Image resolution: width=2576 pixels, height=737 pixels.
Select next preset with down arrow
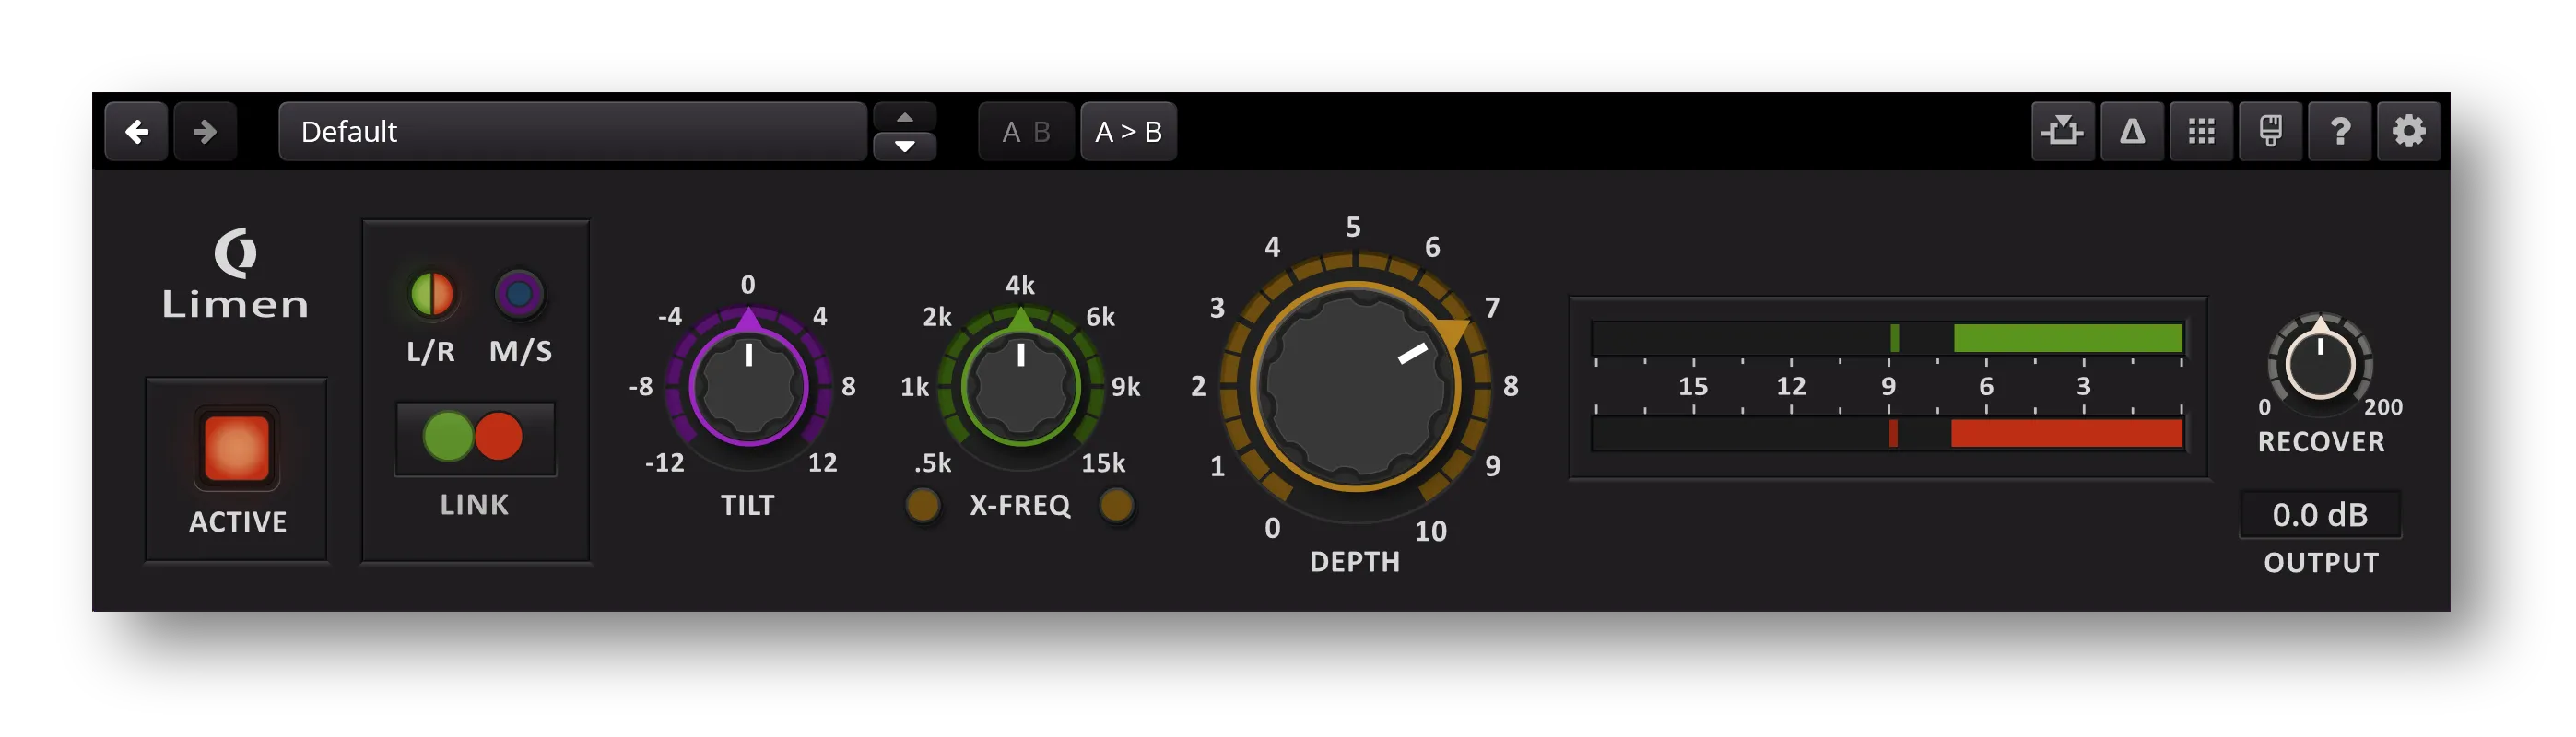[x=904, y=146]
